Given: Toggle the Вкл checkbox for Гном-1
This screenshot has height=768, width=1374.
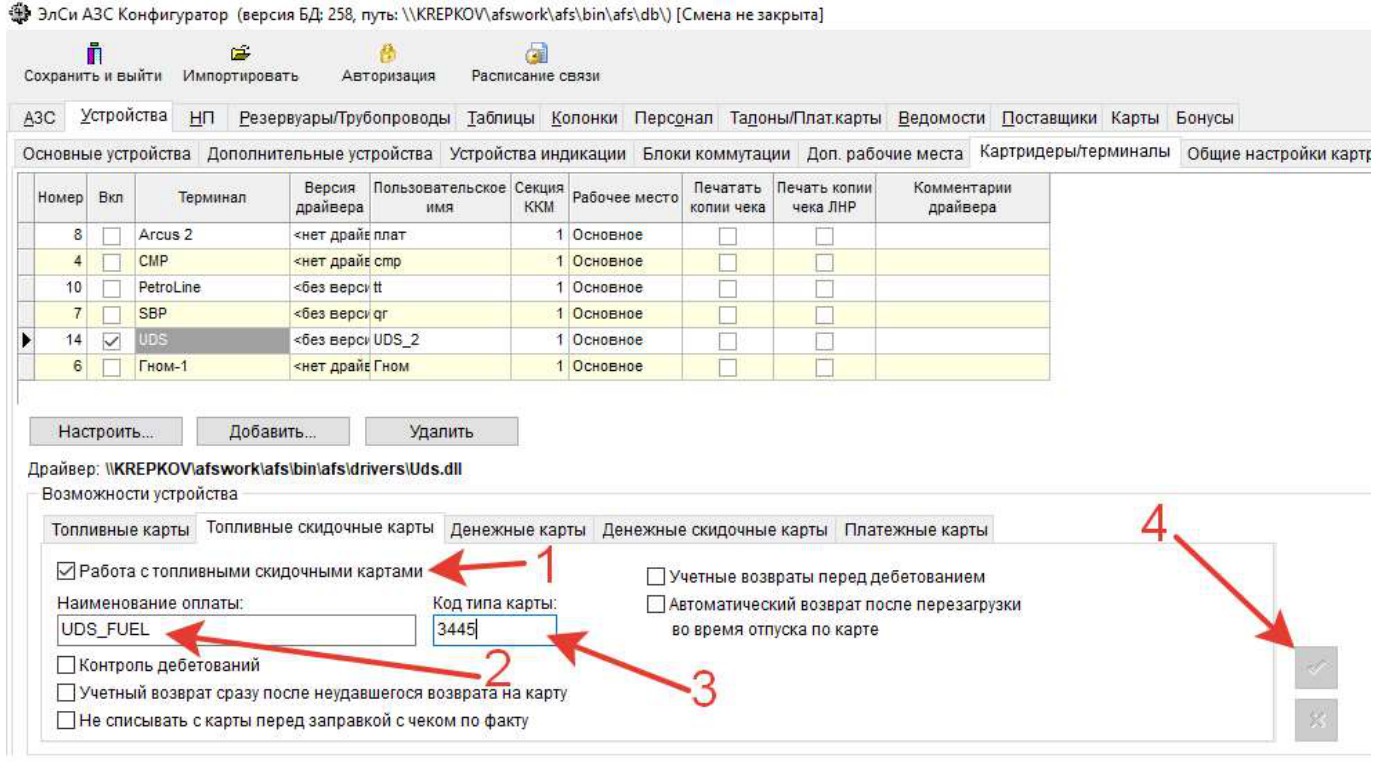Looking at the screenshot, I should point(112,367).
